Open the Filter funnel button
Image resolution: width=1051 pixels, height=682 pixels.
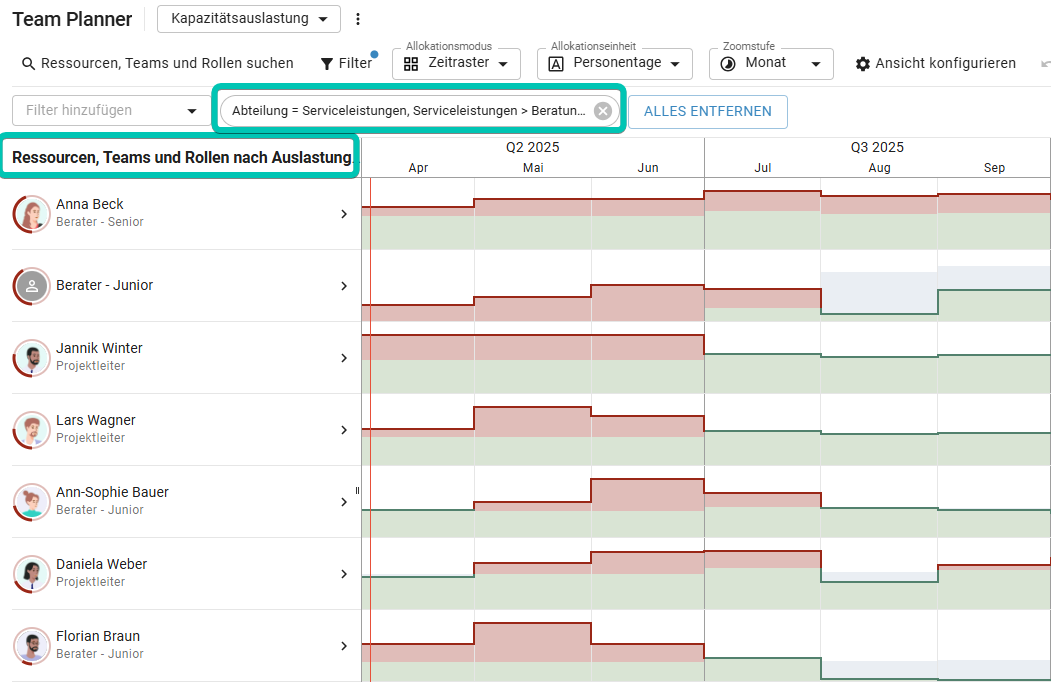point(347,64)
